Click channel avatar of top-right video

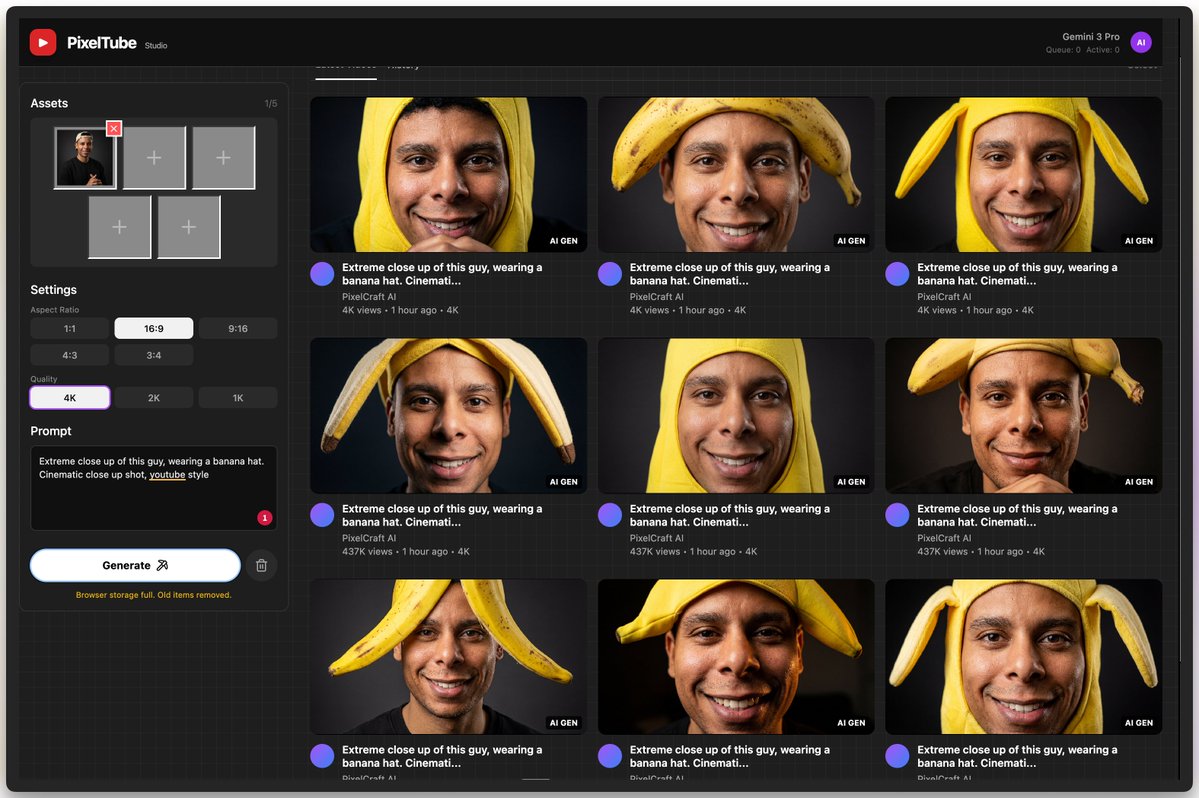tap(897, 274)
